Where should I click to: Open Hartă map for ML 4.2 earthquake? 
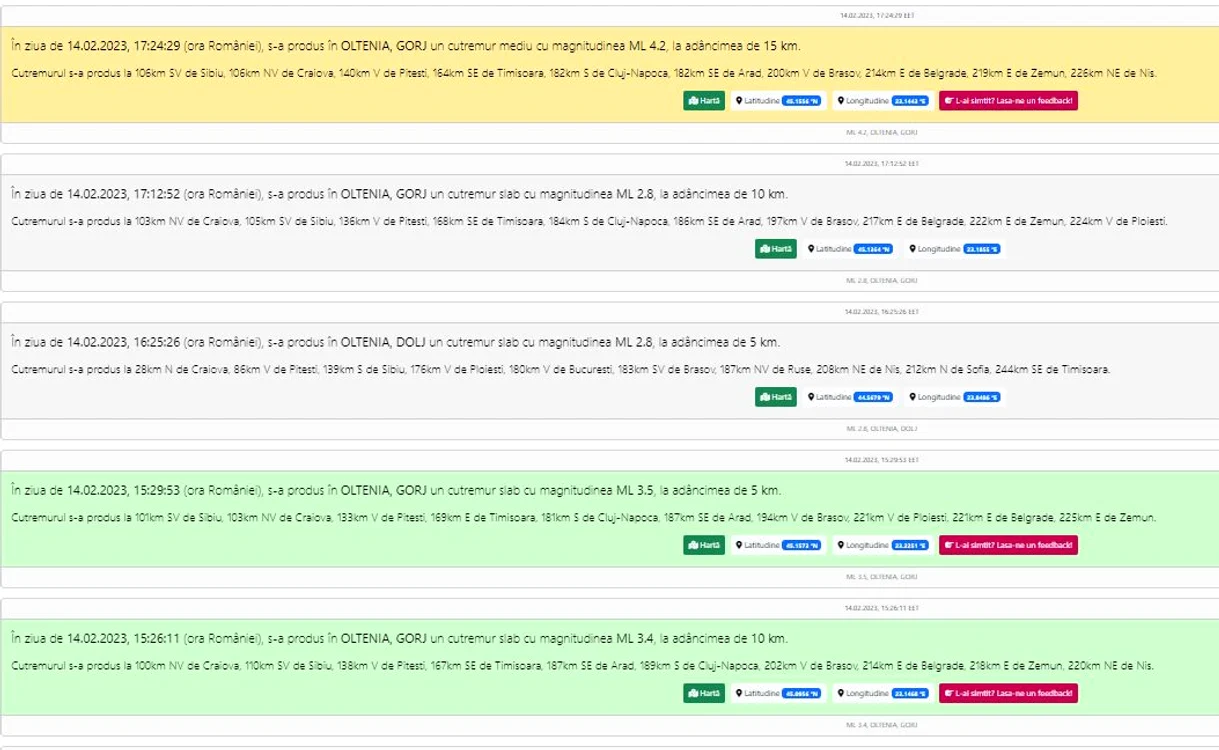tap(704, 100)
